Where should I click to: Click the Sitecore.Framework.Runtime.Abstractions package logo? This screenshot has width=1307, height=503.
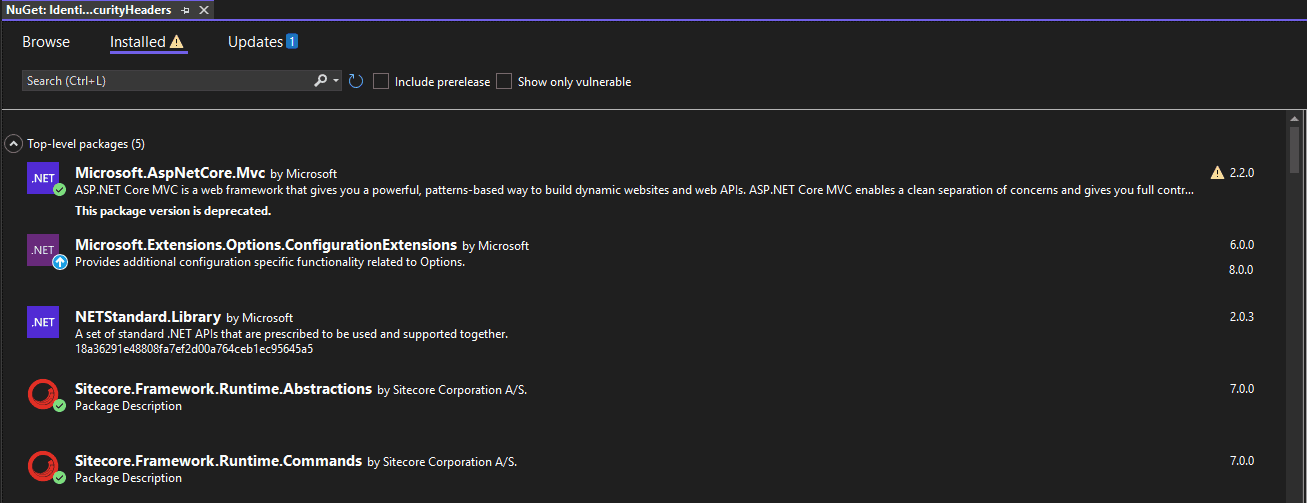point(43,394)
